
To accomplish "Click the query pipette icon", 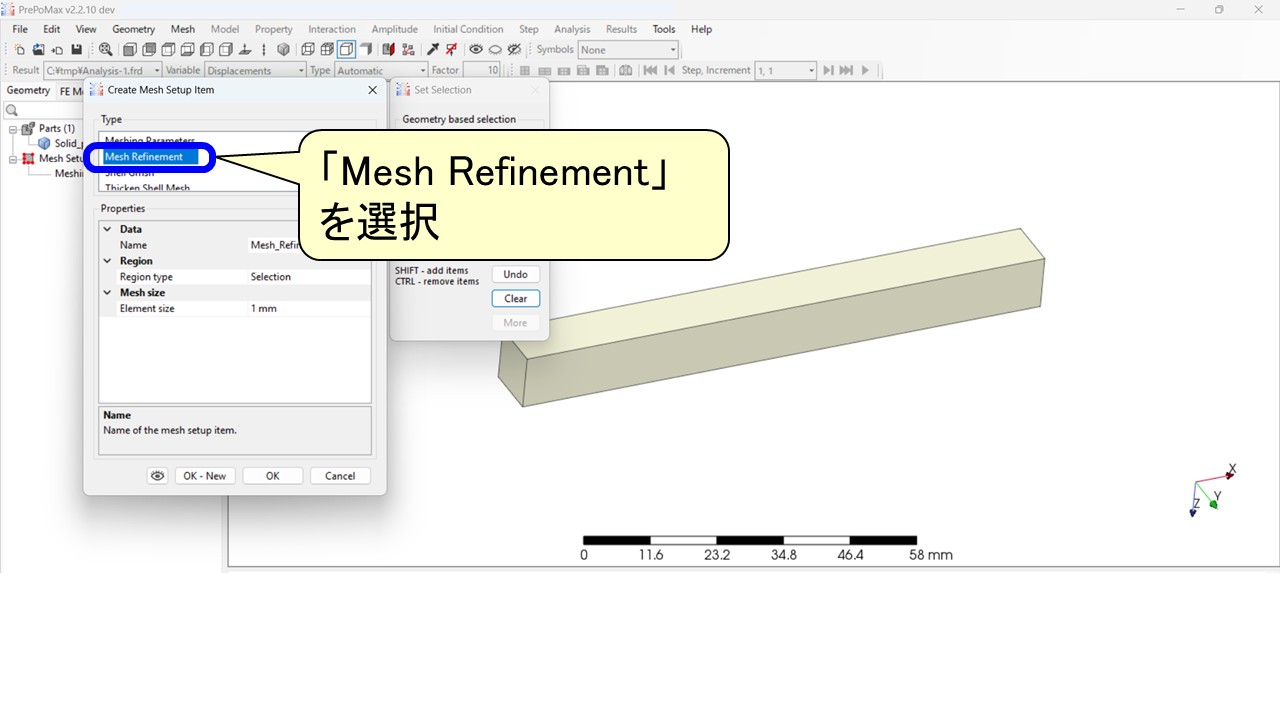I will coord(433,49).
